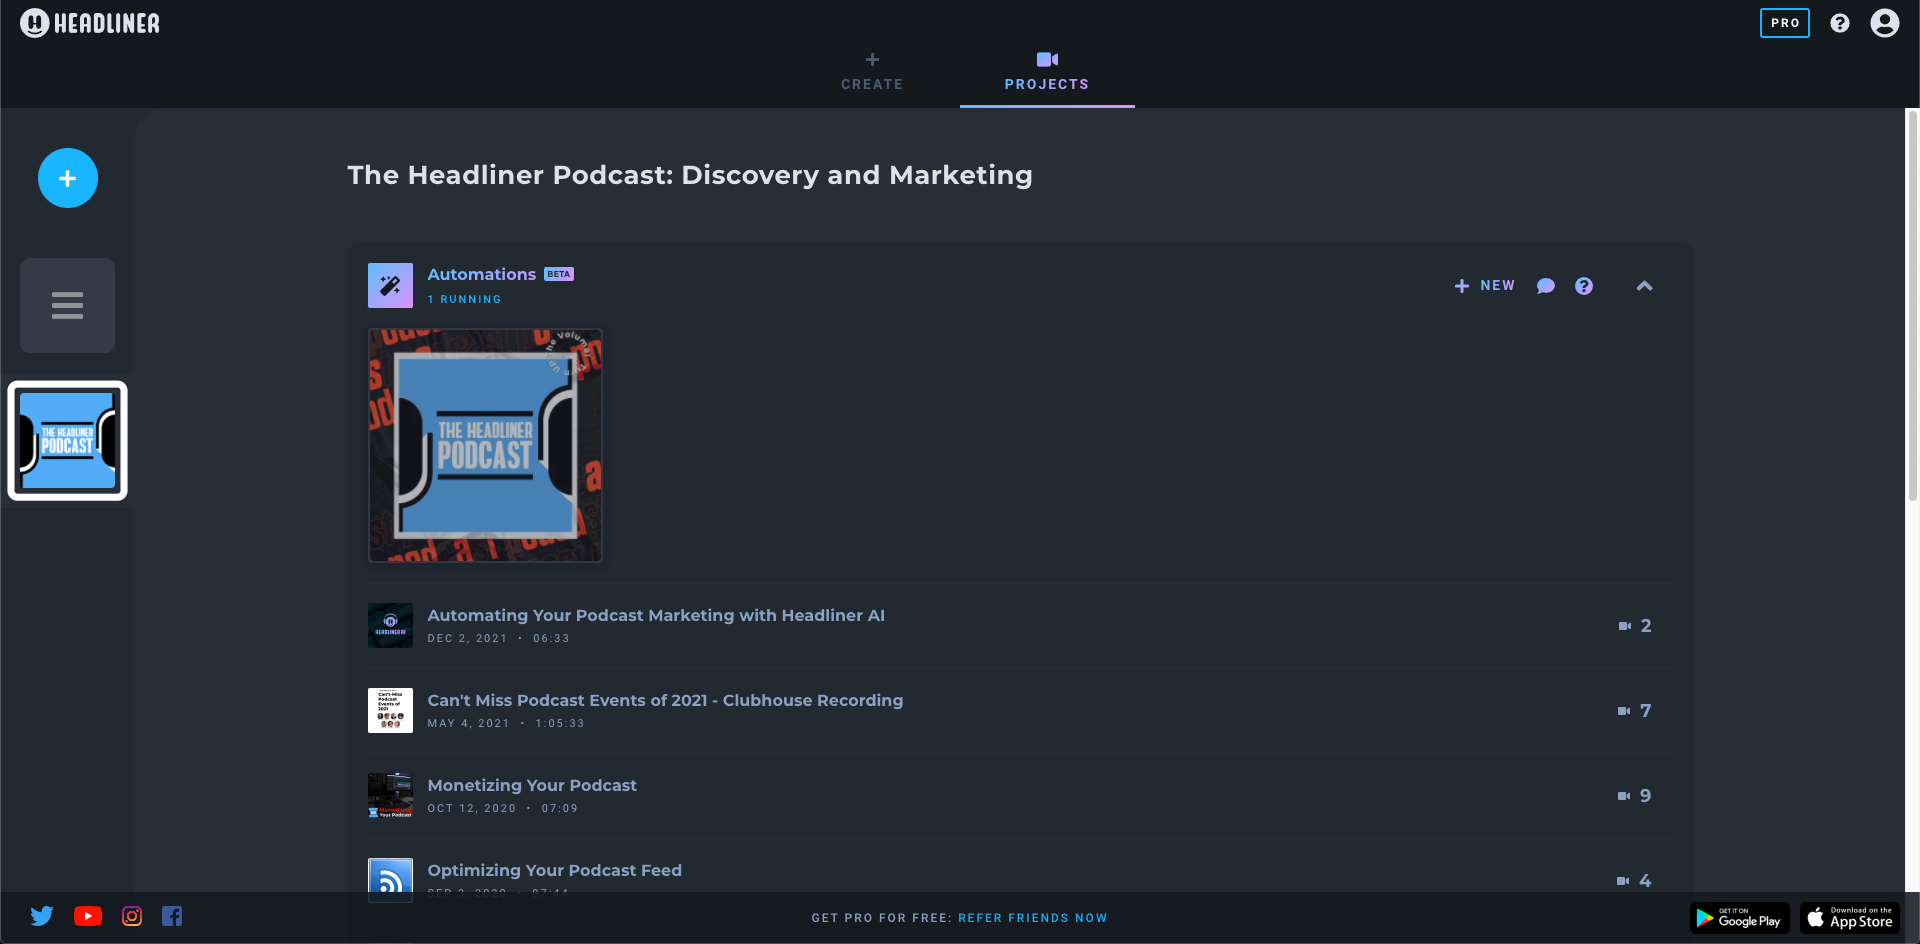1920x944 pixels.
Task: Switch to the Create tab
Action: coord(872,72)
